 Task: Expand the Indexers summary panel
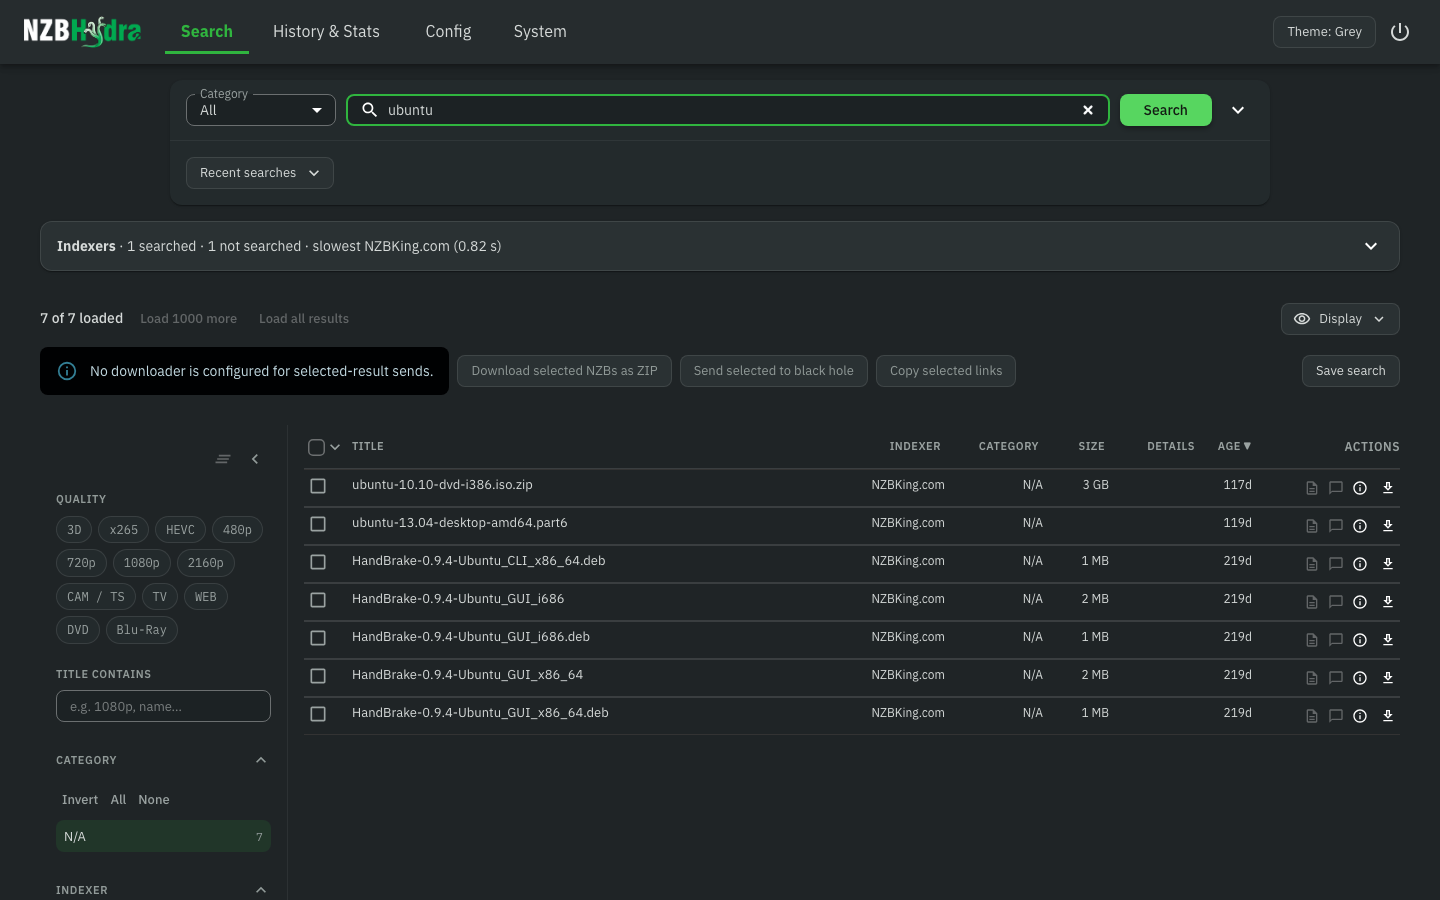(720, 246)
